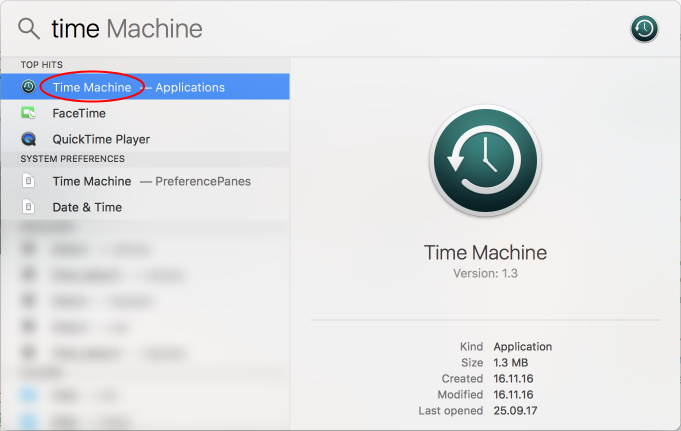
Task: Open Time Machine PreferencePanes result
Action: click(145, 181)
